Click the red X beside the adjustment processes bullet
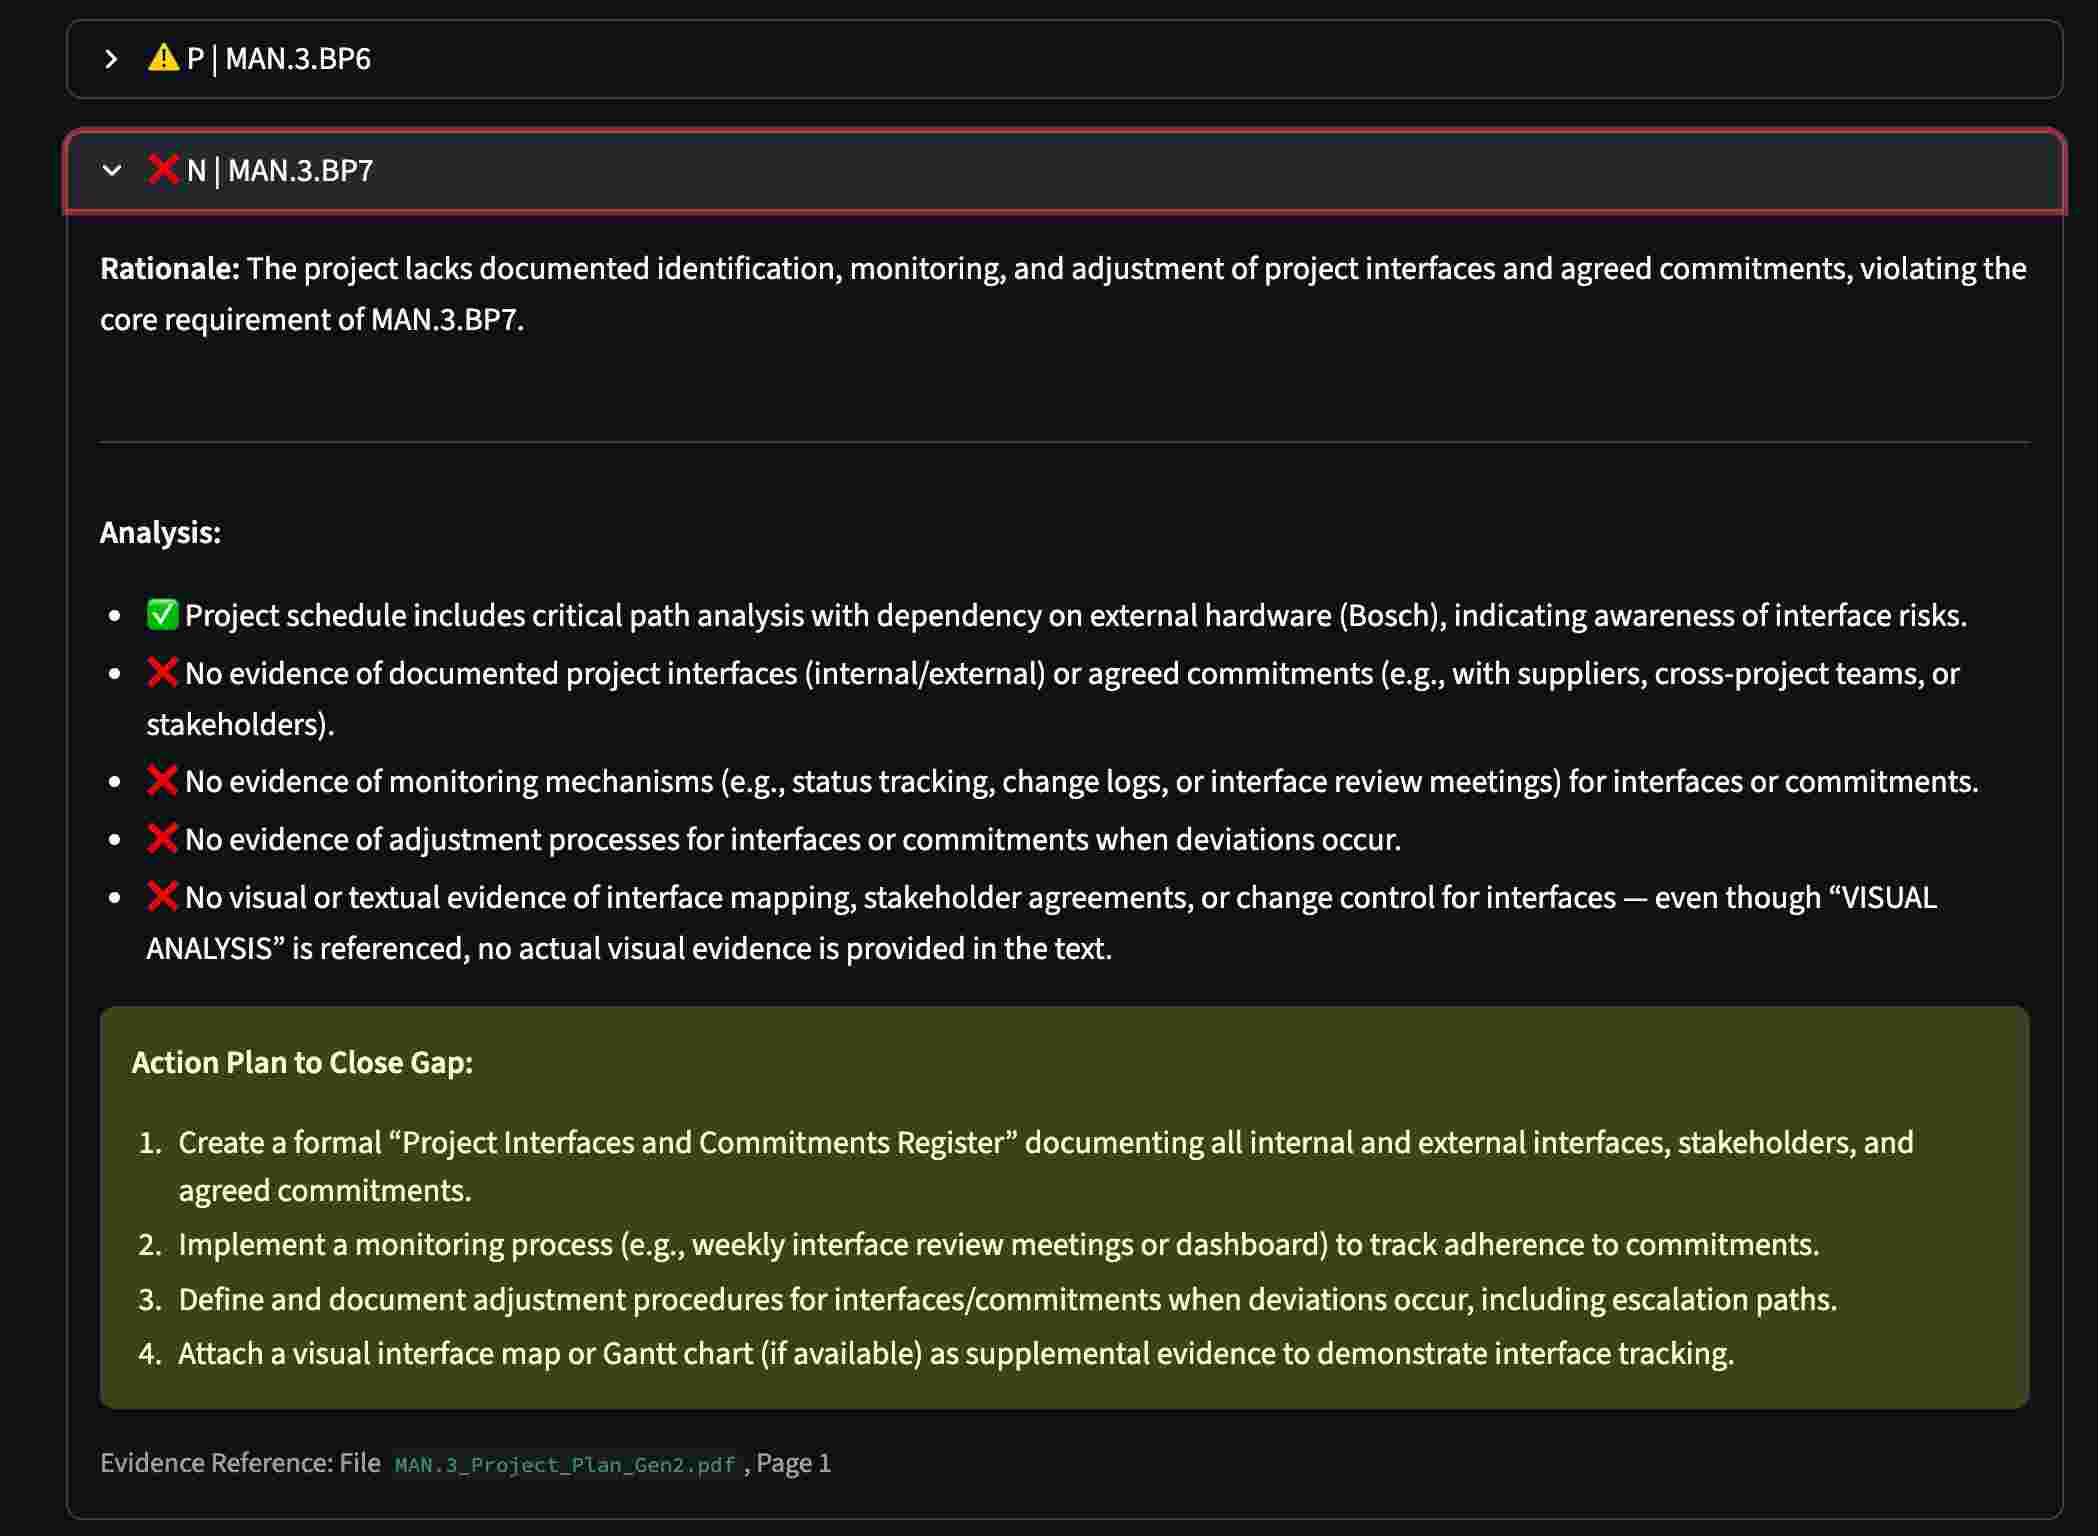 click(x=160, y=838)
